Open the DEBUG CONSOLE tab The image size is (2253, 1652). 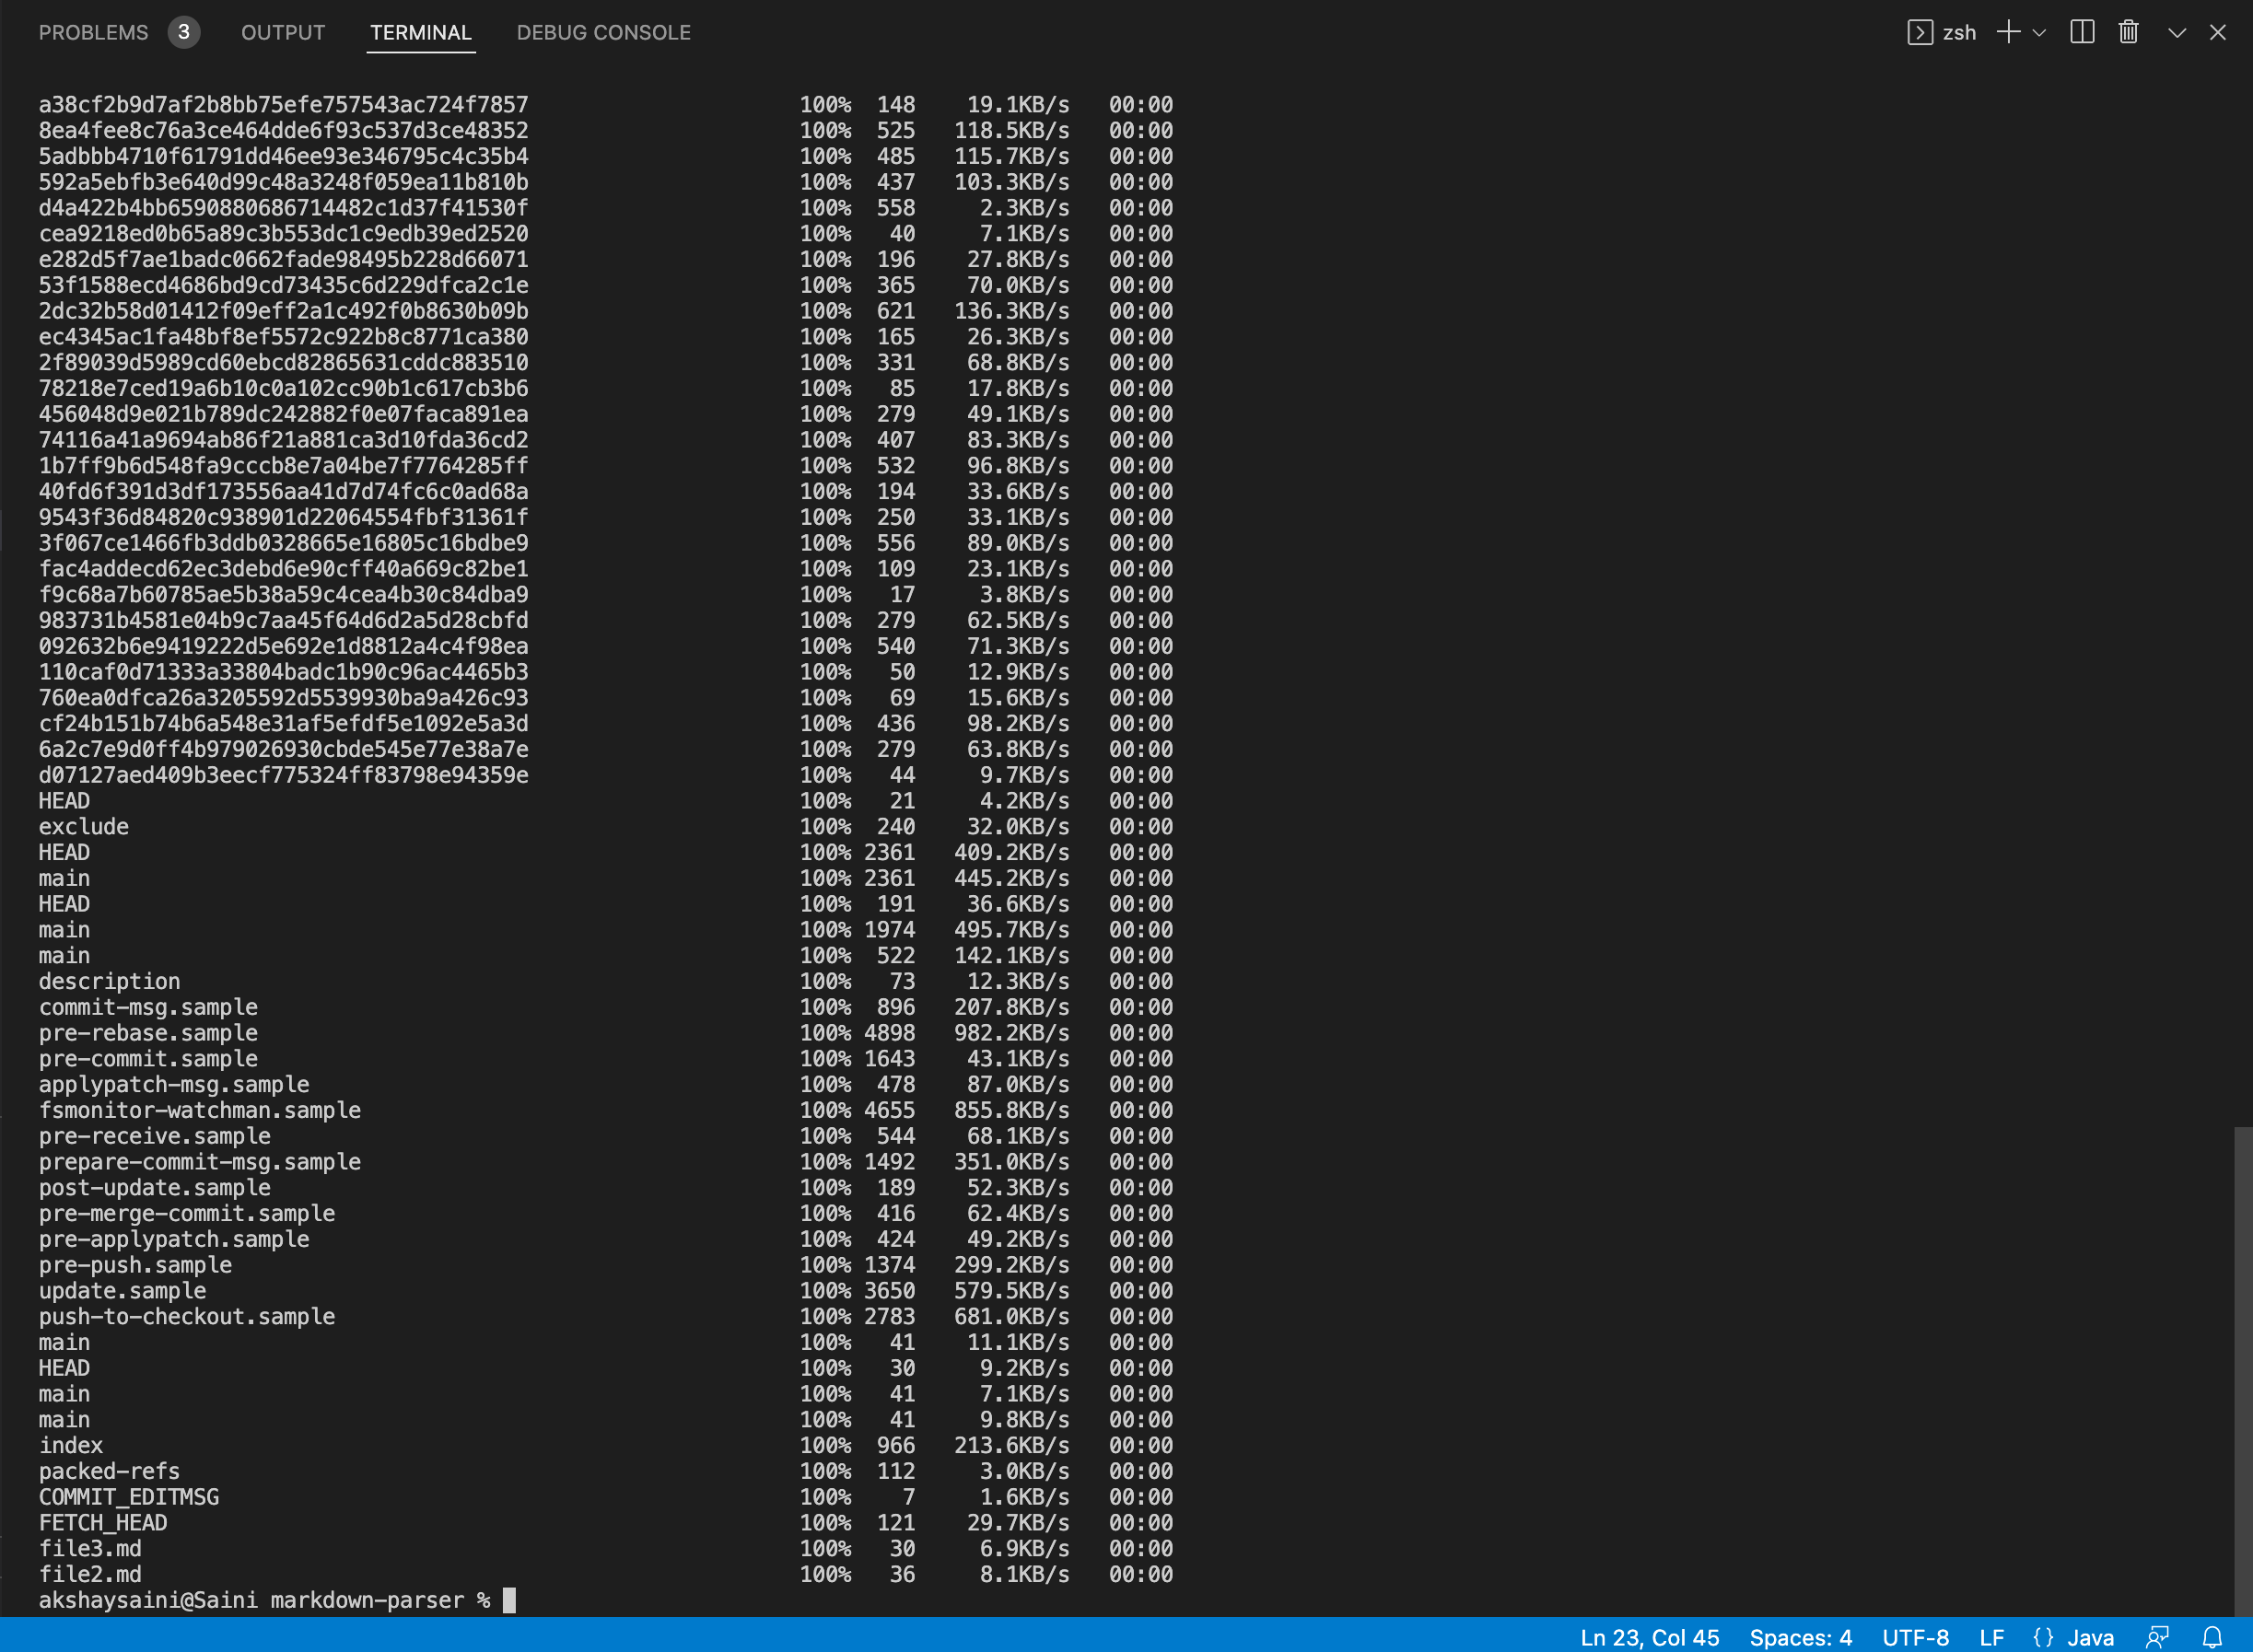click(603, 32)
